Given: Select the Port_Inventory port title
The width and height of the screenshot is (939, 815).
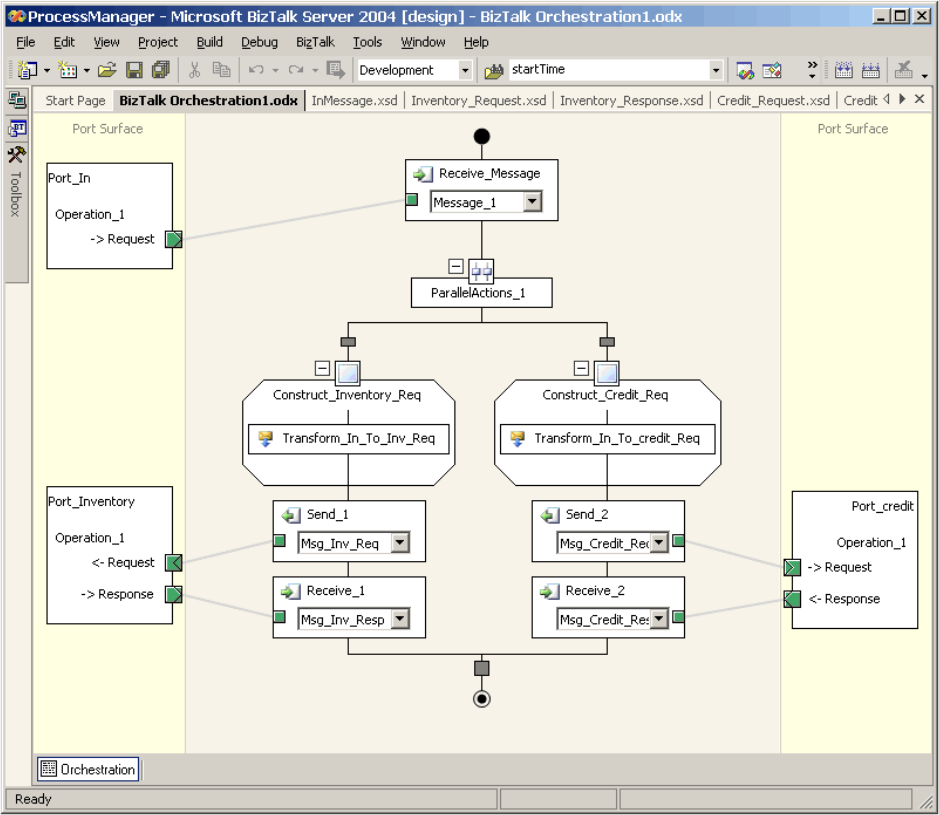Looking at the screenshot, I should click(x=91, y=502).
